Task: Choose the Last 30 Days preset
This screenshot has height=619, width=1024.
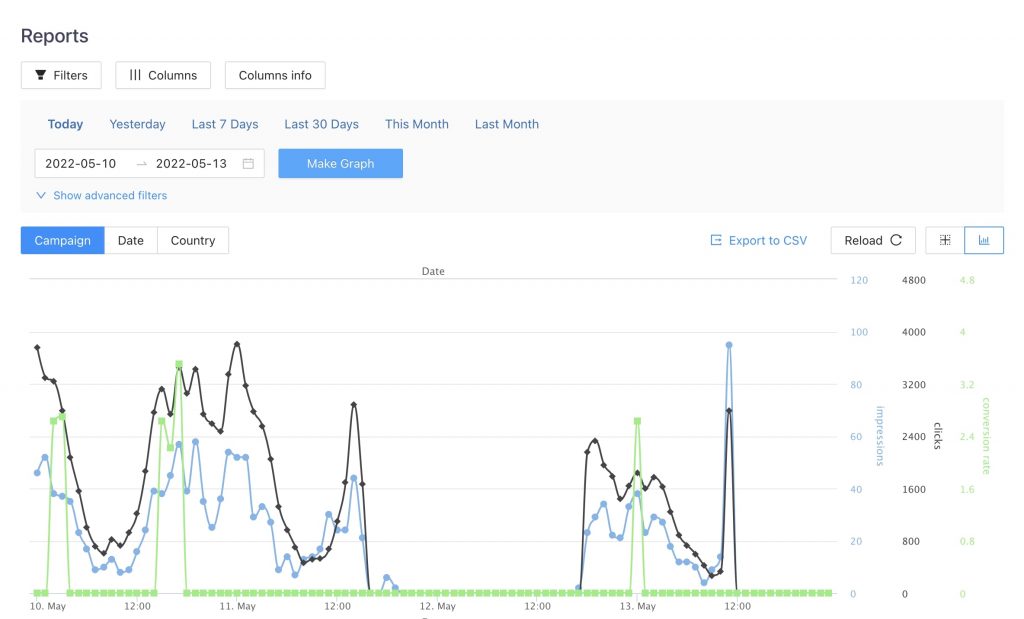Action: [321, 124]
